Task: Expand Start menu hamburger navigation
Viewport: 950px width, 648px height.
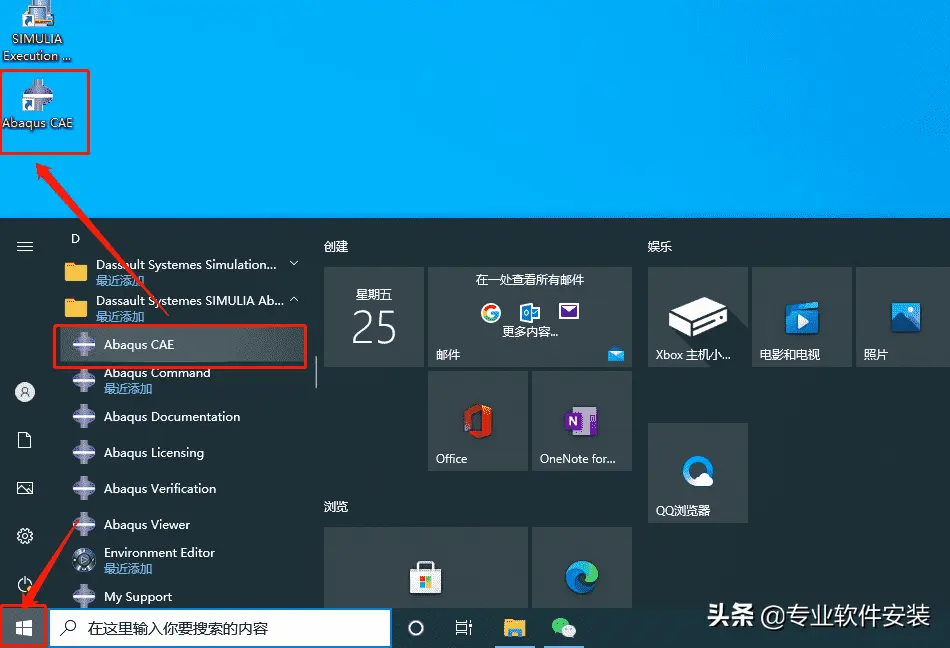Action: (25, 246)
